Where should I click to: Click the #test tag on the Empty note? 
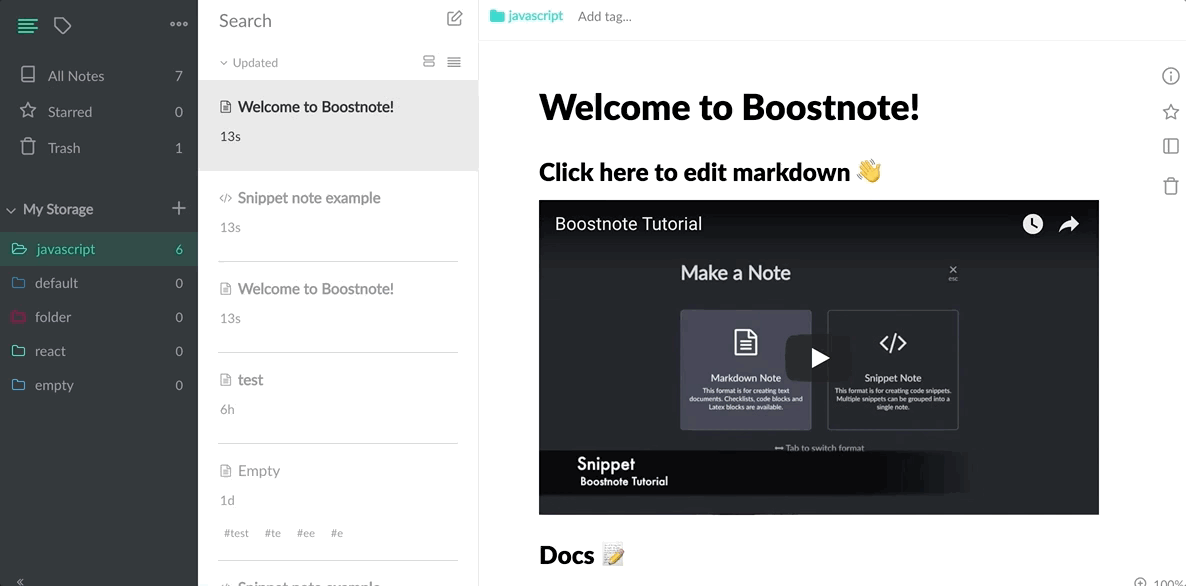coord(236,533)
